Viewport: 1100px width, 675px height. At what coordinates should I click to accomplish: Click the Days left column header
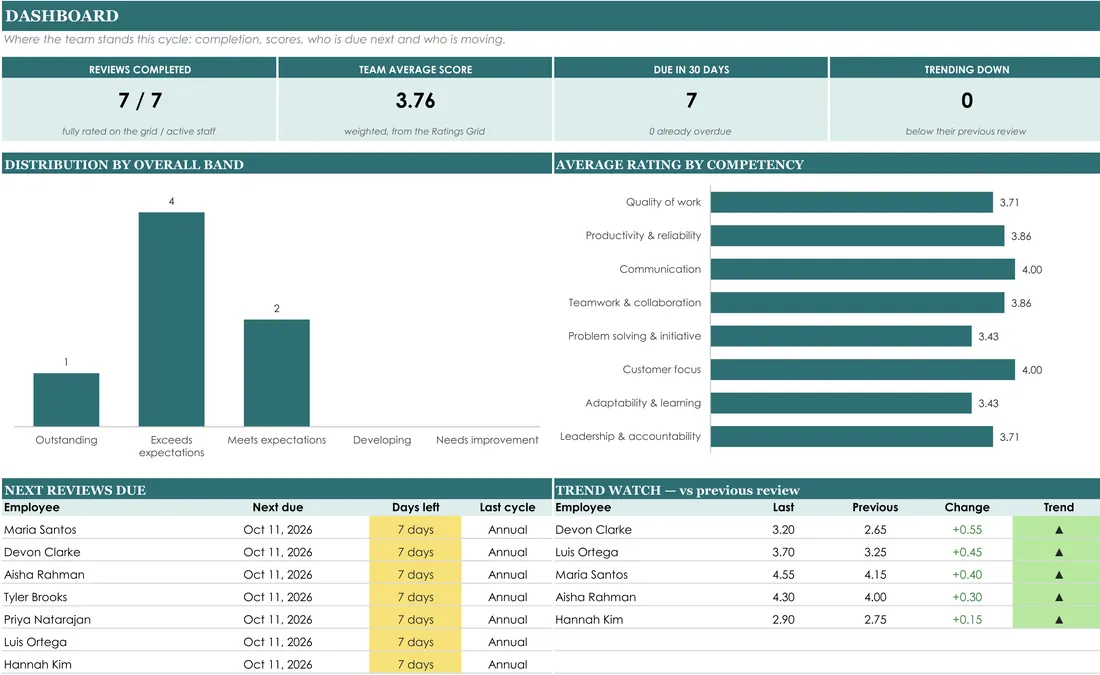pos(415,507)
